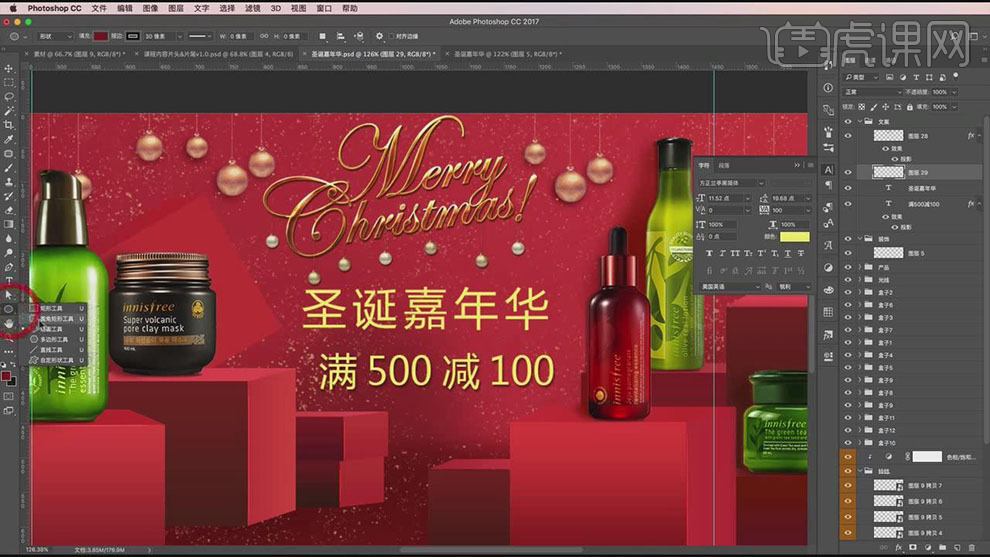This screenshot has height=557, width=990.
Task: Click the foreground color swatch
Action: [6, 376]
